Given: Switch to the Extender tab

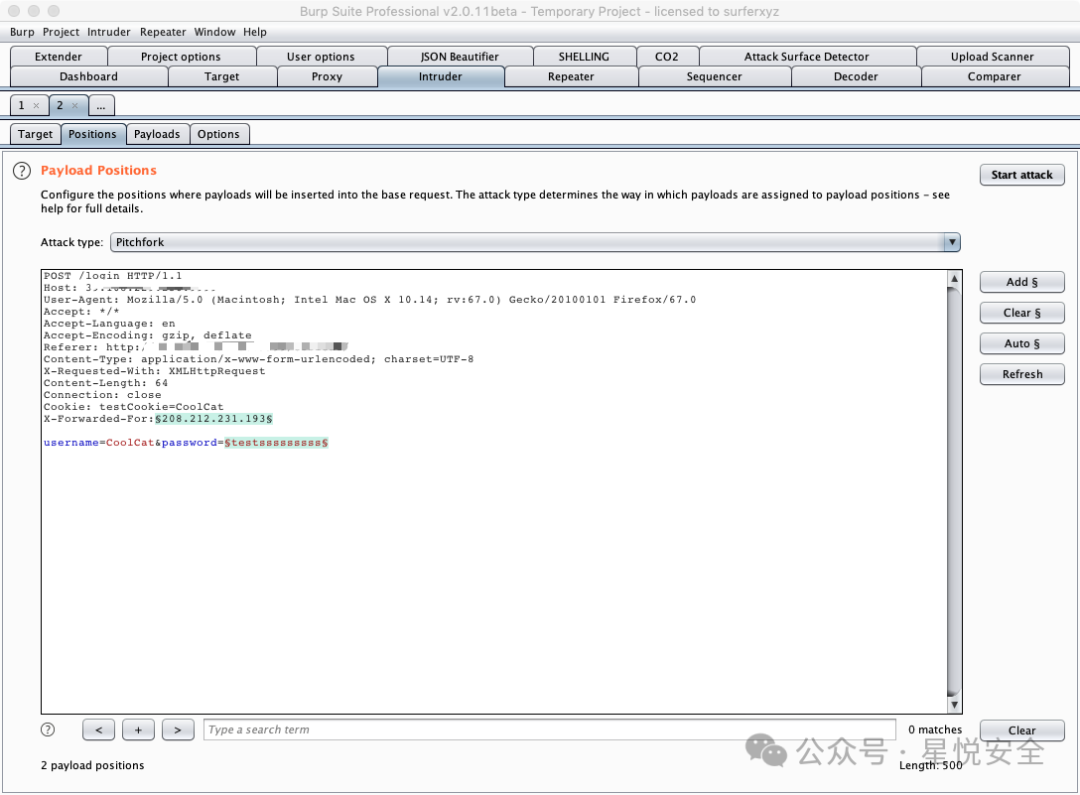Looking at the screenshot, I should [59, 56].
